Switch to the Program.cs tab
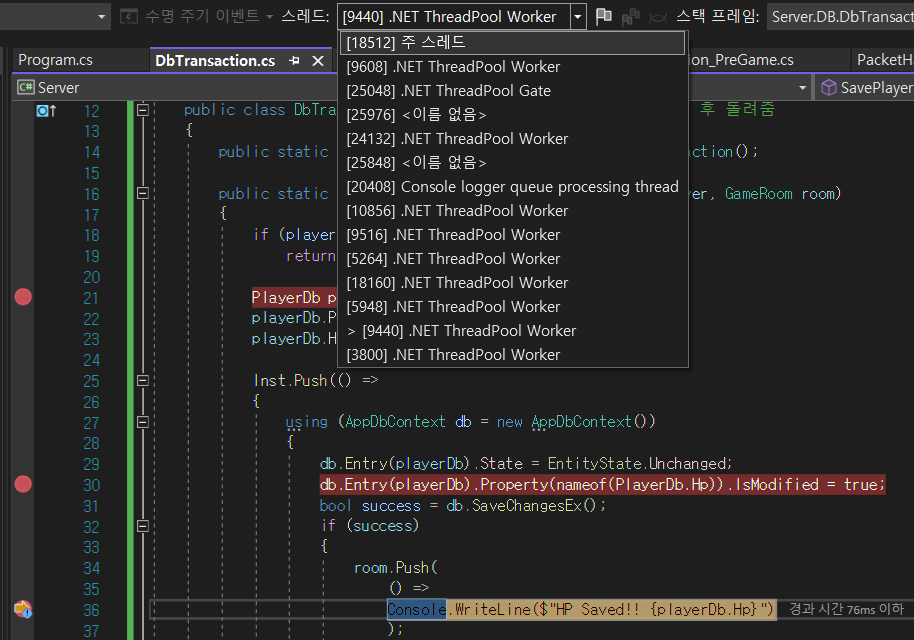 click(55, 60)
